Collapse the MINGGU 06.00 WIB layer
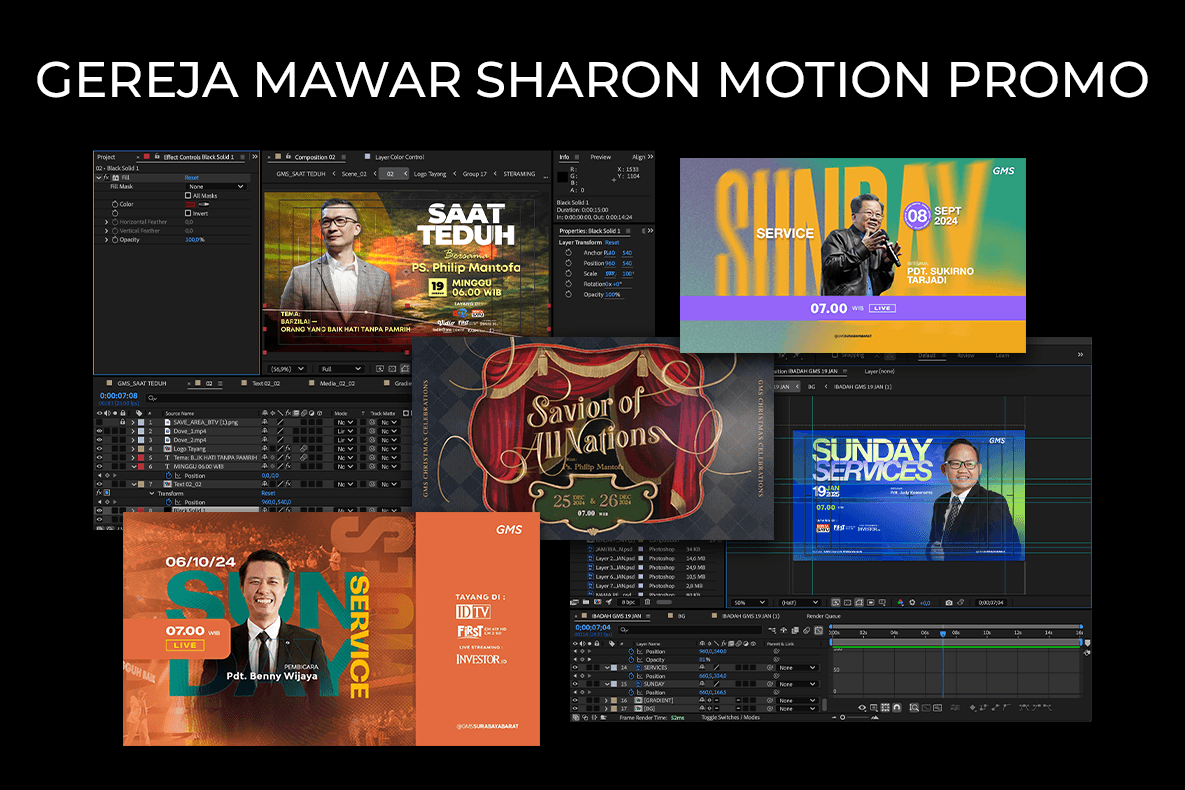Viewport: 1185px width, 790px height. point(135,466)
